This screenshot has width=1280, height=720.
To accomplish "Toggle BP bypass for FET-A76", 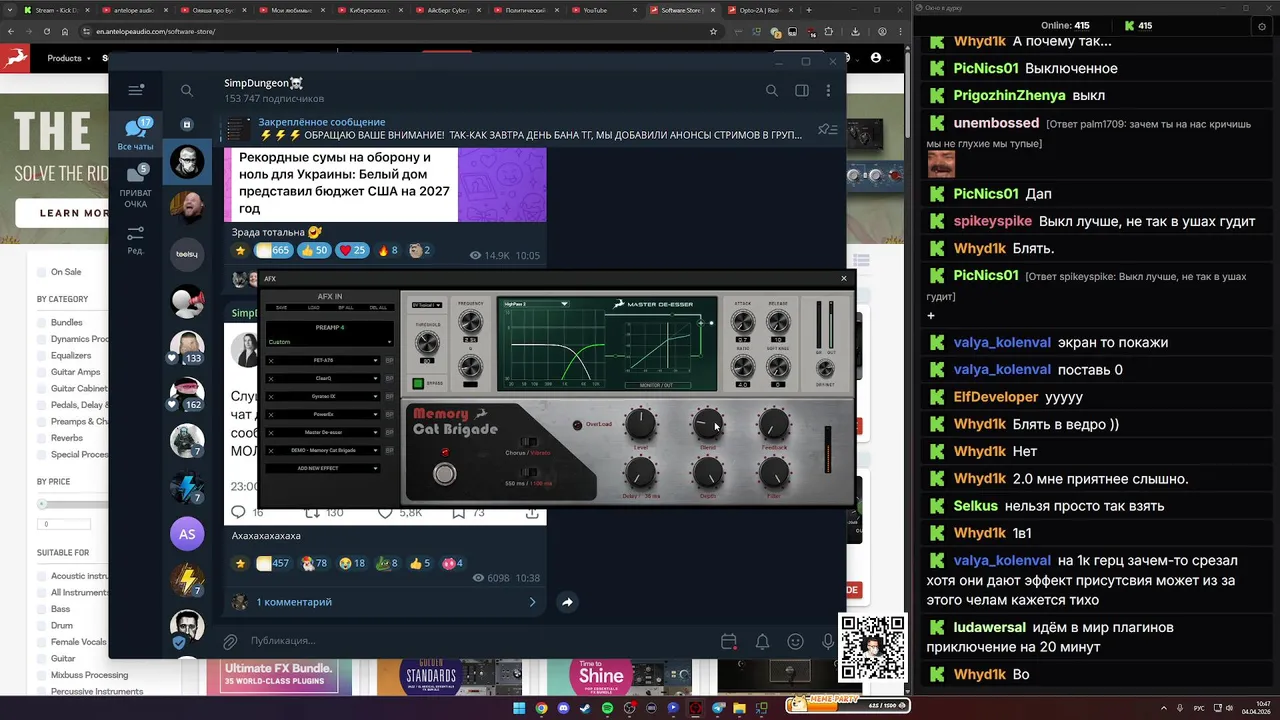I will (x=389, y=360).
